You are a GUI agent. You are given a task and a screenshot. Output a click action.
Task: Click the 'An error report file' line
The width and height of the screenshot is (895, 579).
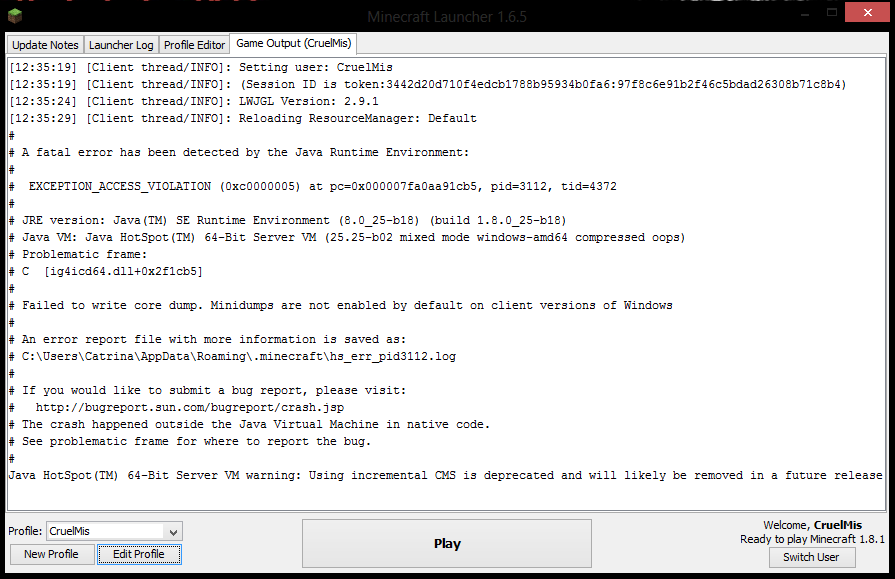tap(208, 340)
